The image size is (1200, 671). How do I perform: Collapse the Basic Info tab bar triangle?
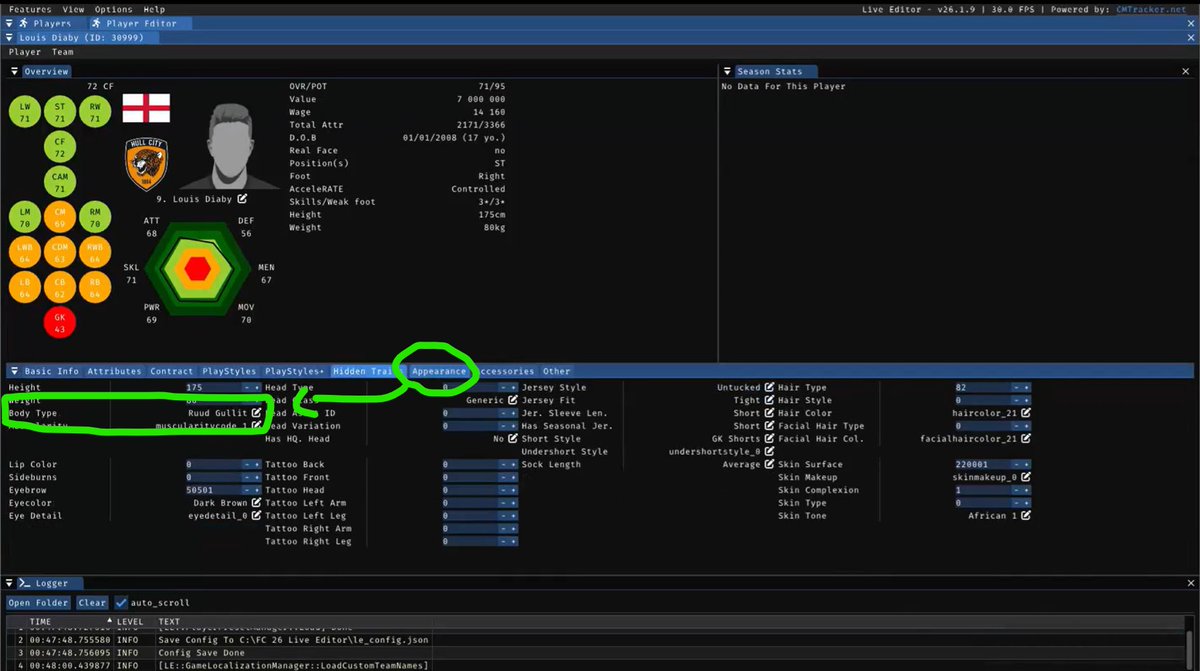pyautogui.click(x=15, y=371)
